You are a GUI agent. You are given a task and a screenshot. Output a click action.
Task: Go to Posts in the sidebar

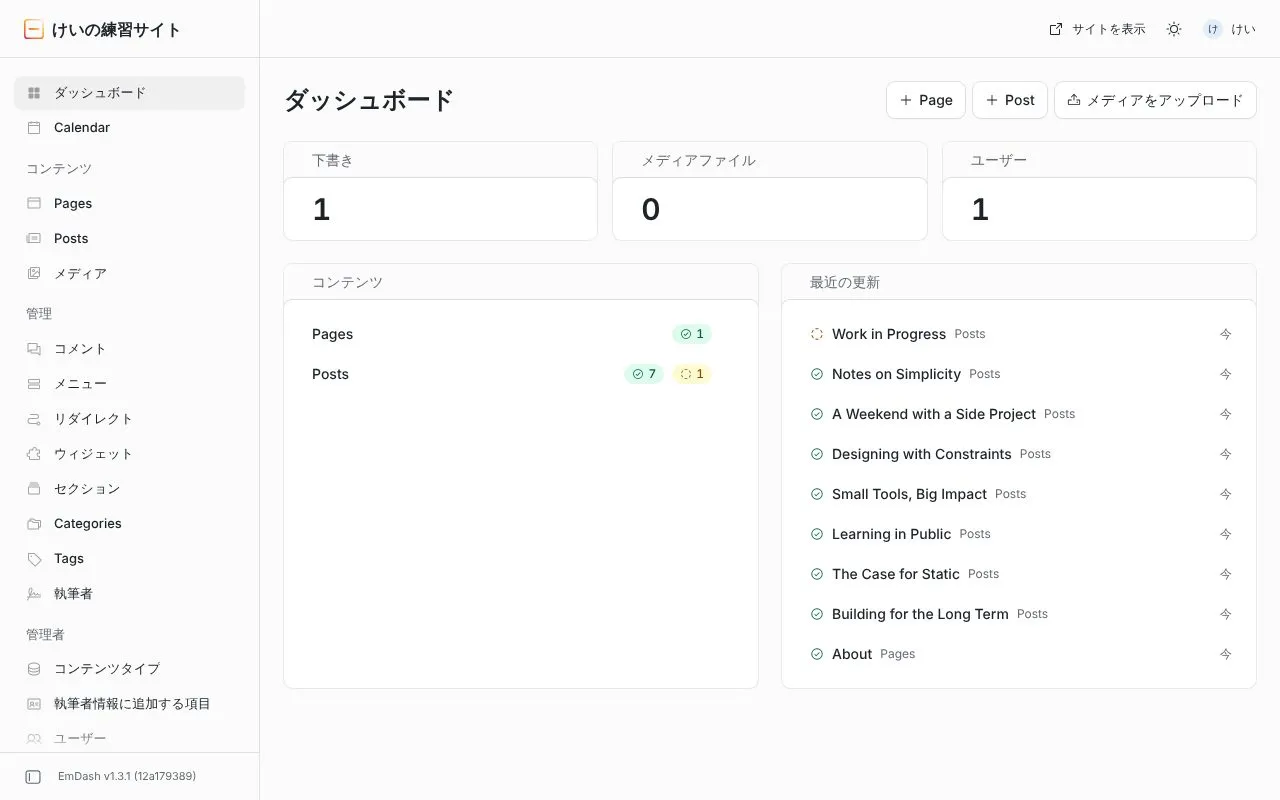click(x=129, y=239)
